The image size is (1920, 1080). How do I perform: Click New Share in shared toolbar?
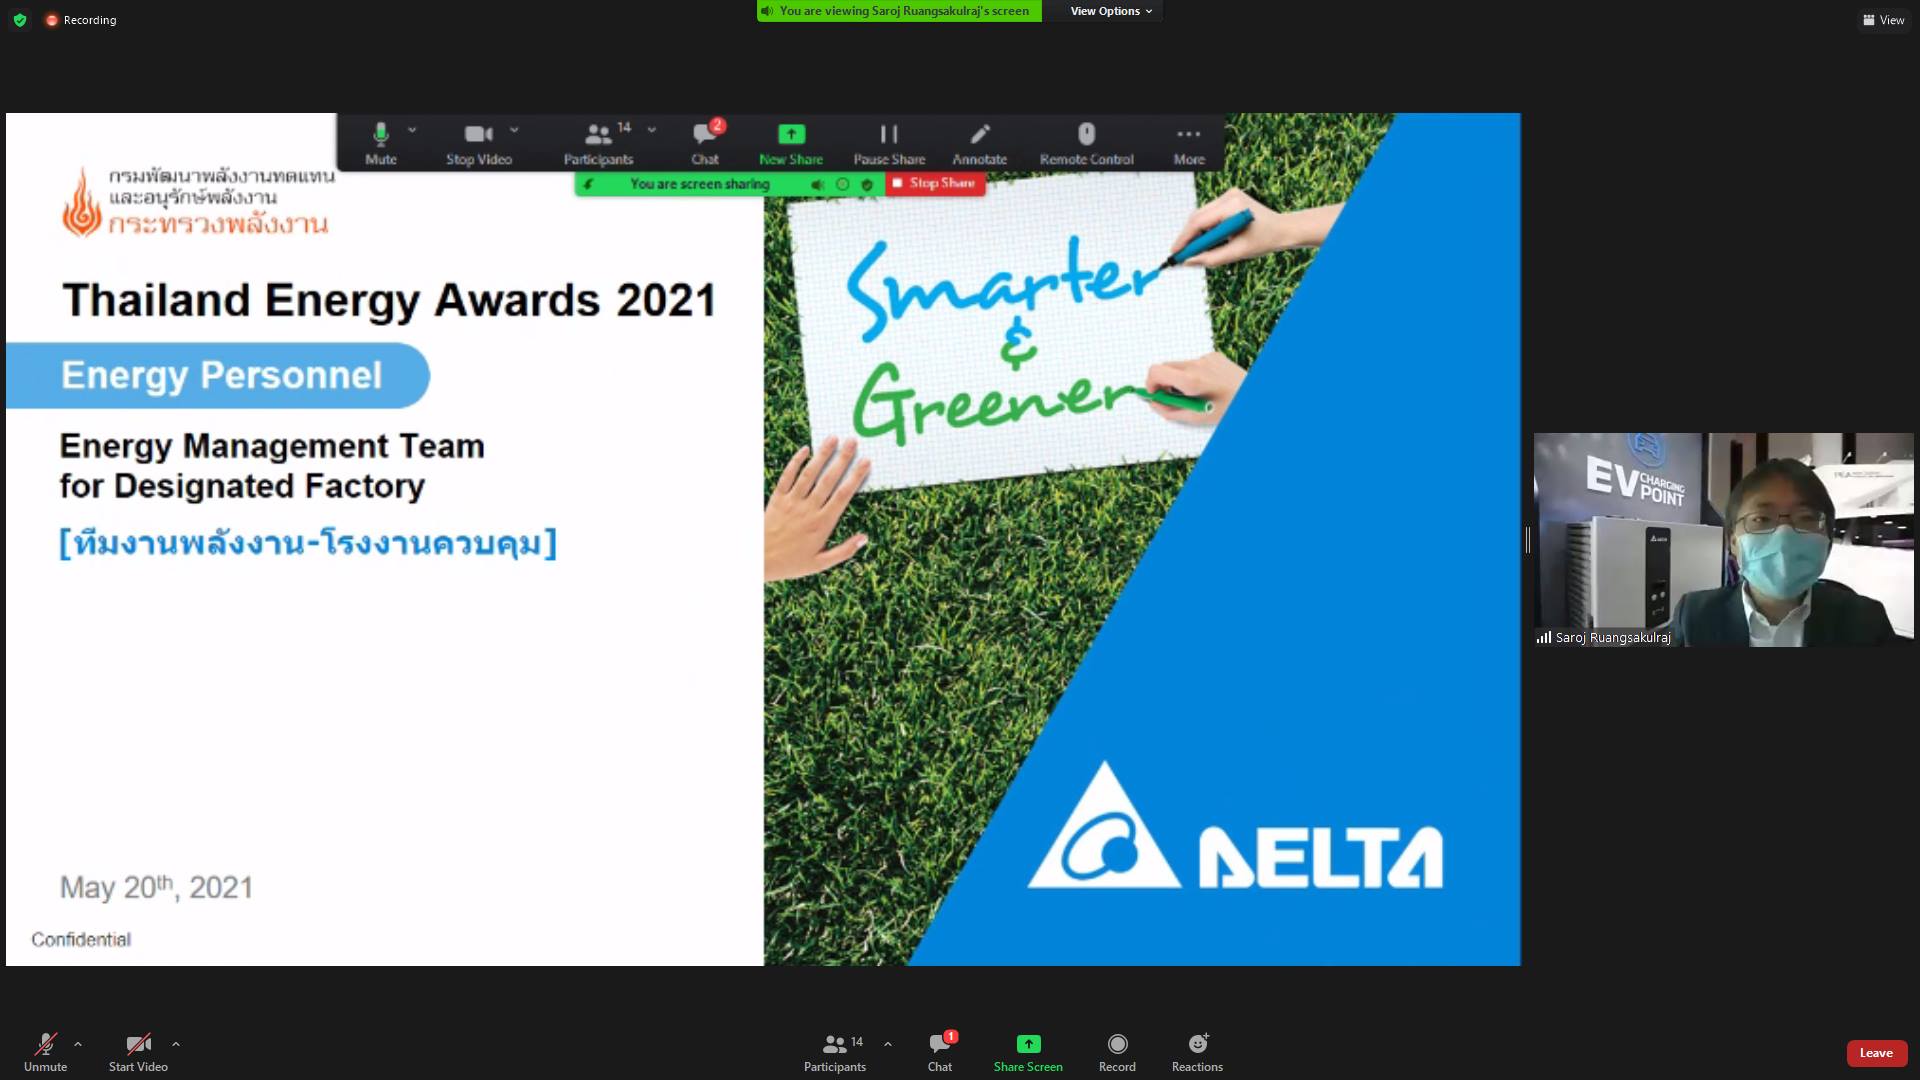point(791,144)
